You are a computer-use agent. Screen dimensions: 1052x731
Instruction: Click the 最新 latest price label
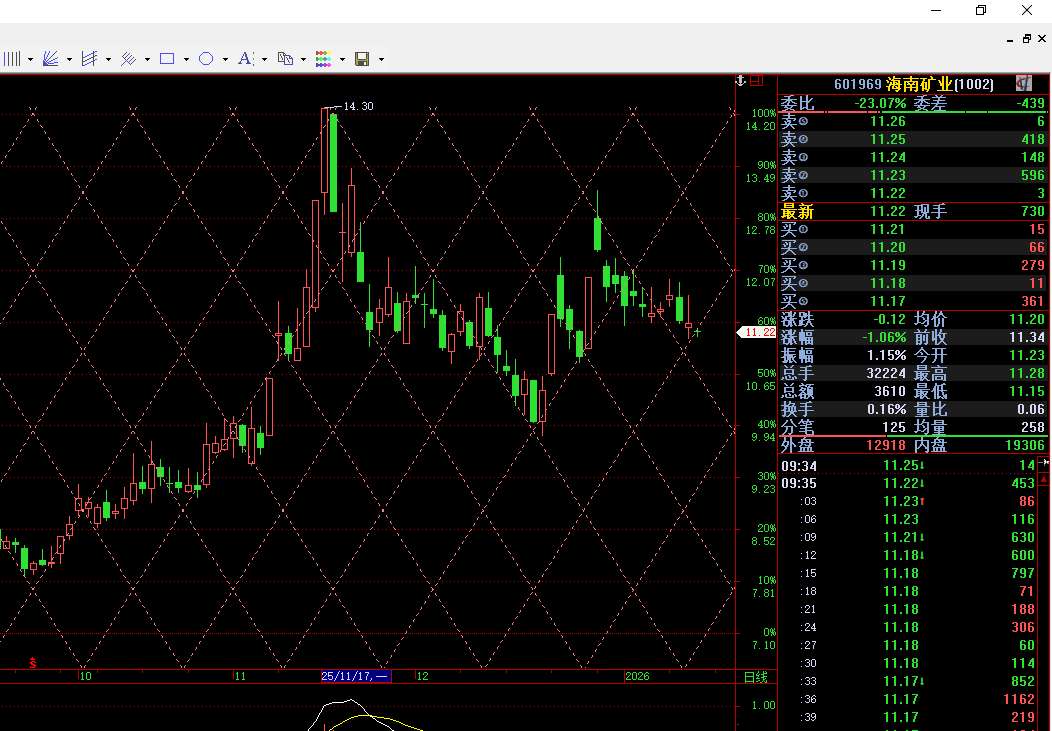pyautogui.click(x=797, y=212)
